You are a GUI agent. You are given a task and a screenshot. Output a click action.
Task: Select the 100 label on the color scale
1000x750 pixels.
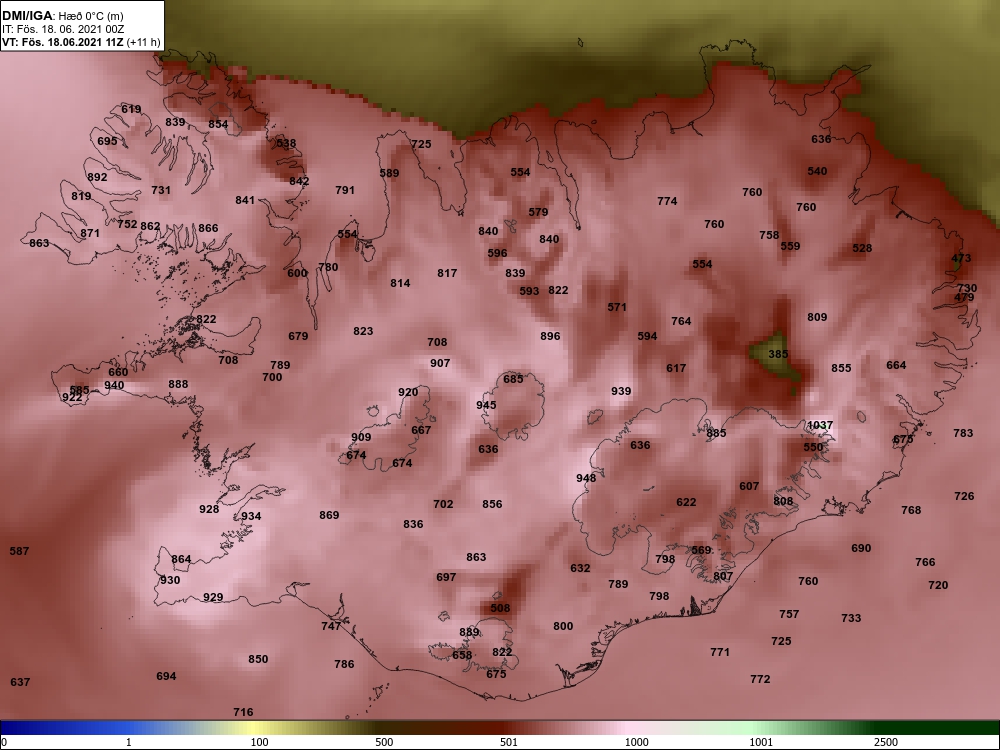coord(260,742)
